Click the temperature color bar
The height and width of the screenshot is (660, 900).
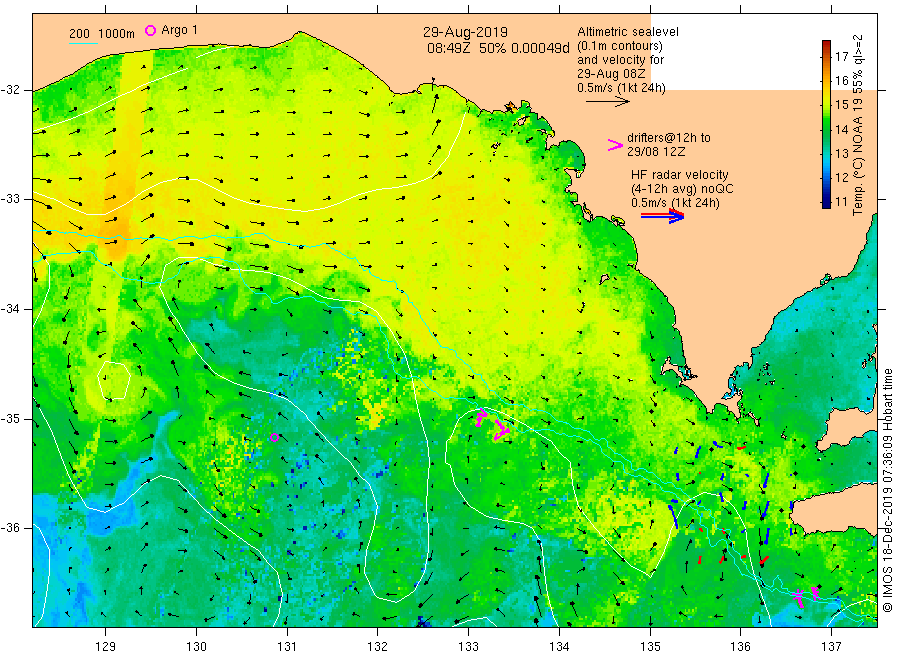(826, 124)
